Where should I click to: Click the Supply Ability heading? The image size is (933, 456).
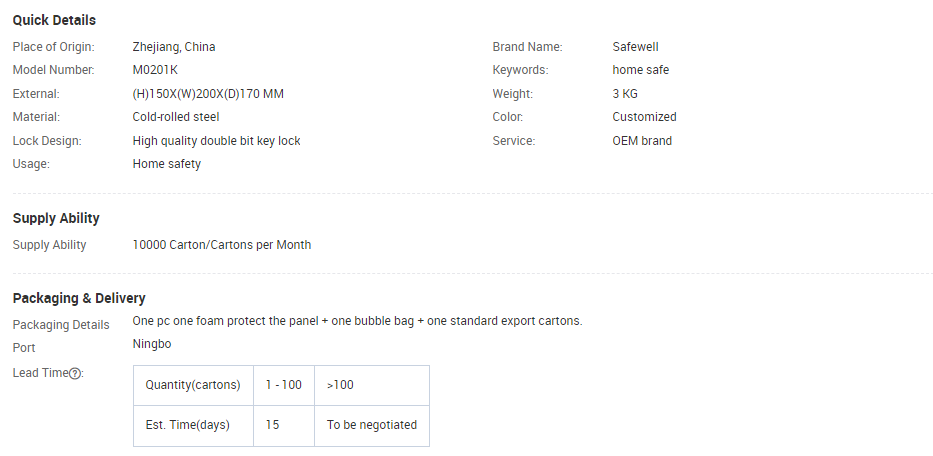tap(56, 218)
